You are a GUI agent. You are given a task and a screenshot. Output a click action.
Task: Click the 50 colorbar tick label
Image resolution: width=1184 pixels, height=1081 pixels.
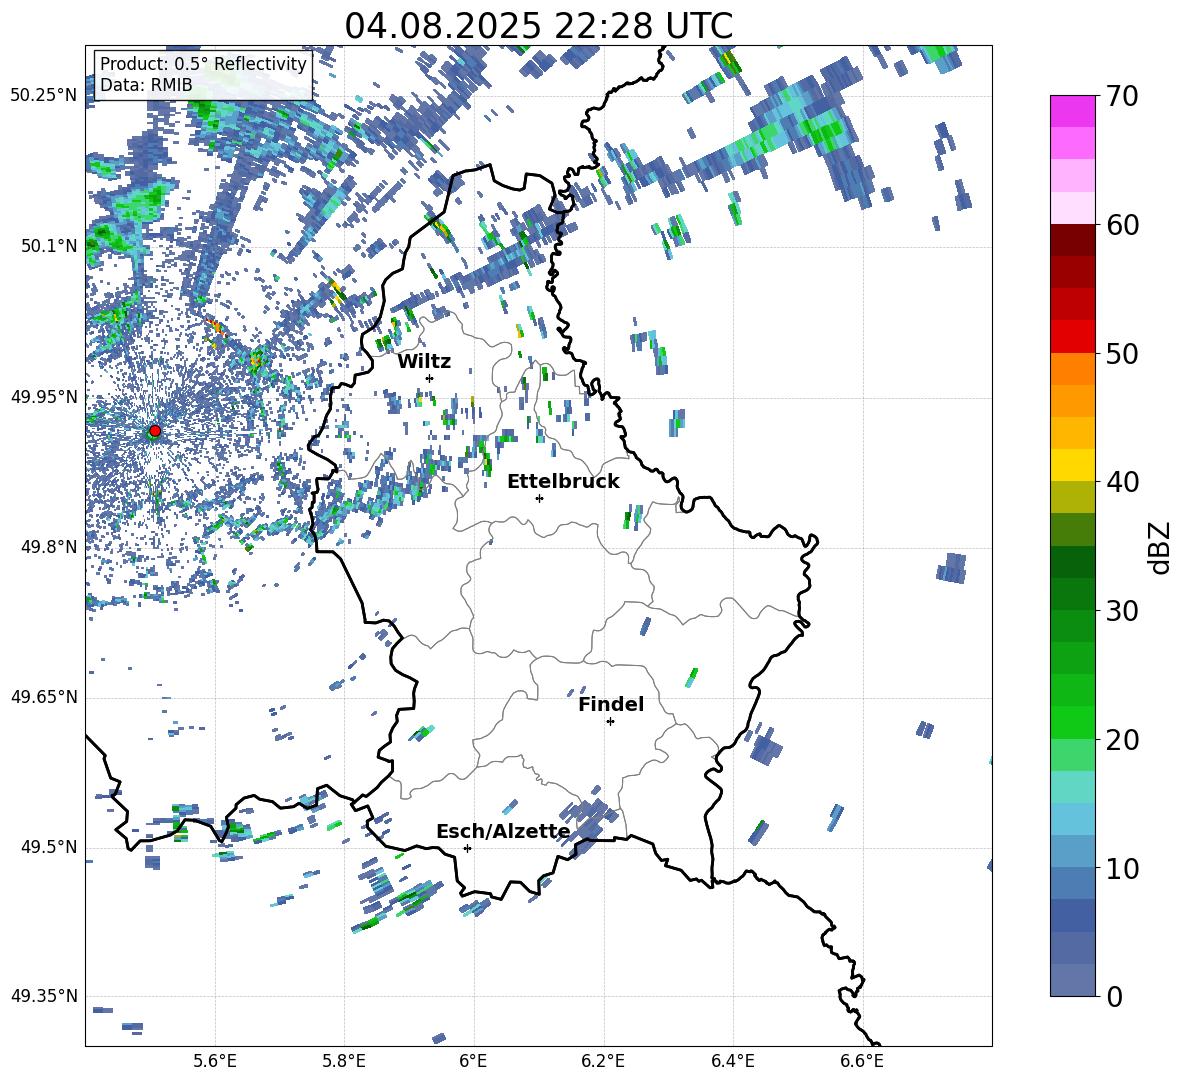pos(1122,354)
